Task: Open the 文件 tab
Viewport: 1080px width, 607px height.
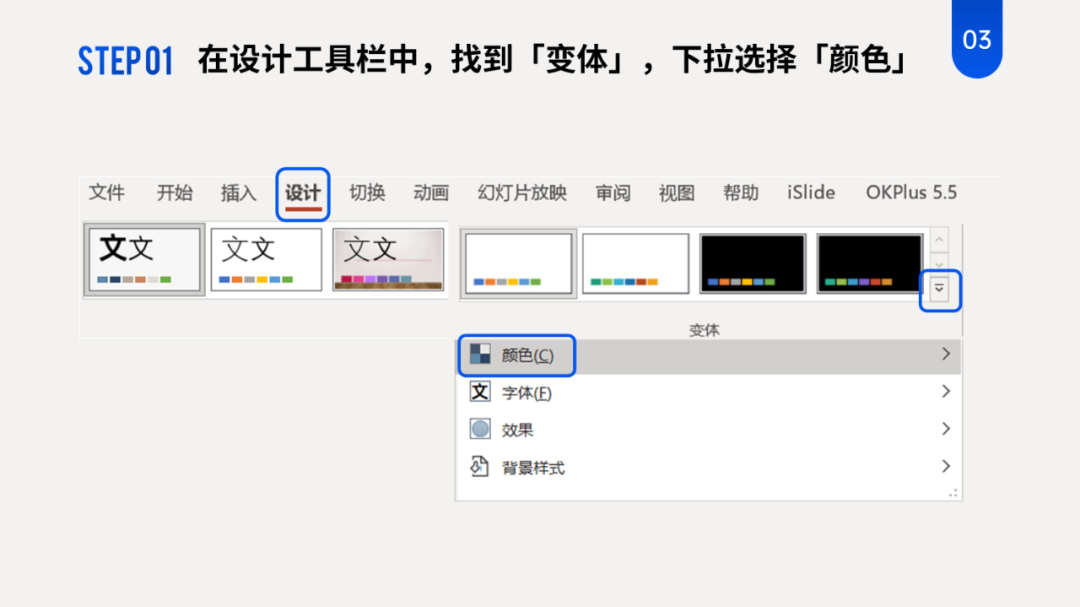Action: [x=107, y=193]
